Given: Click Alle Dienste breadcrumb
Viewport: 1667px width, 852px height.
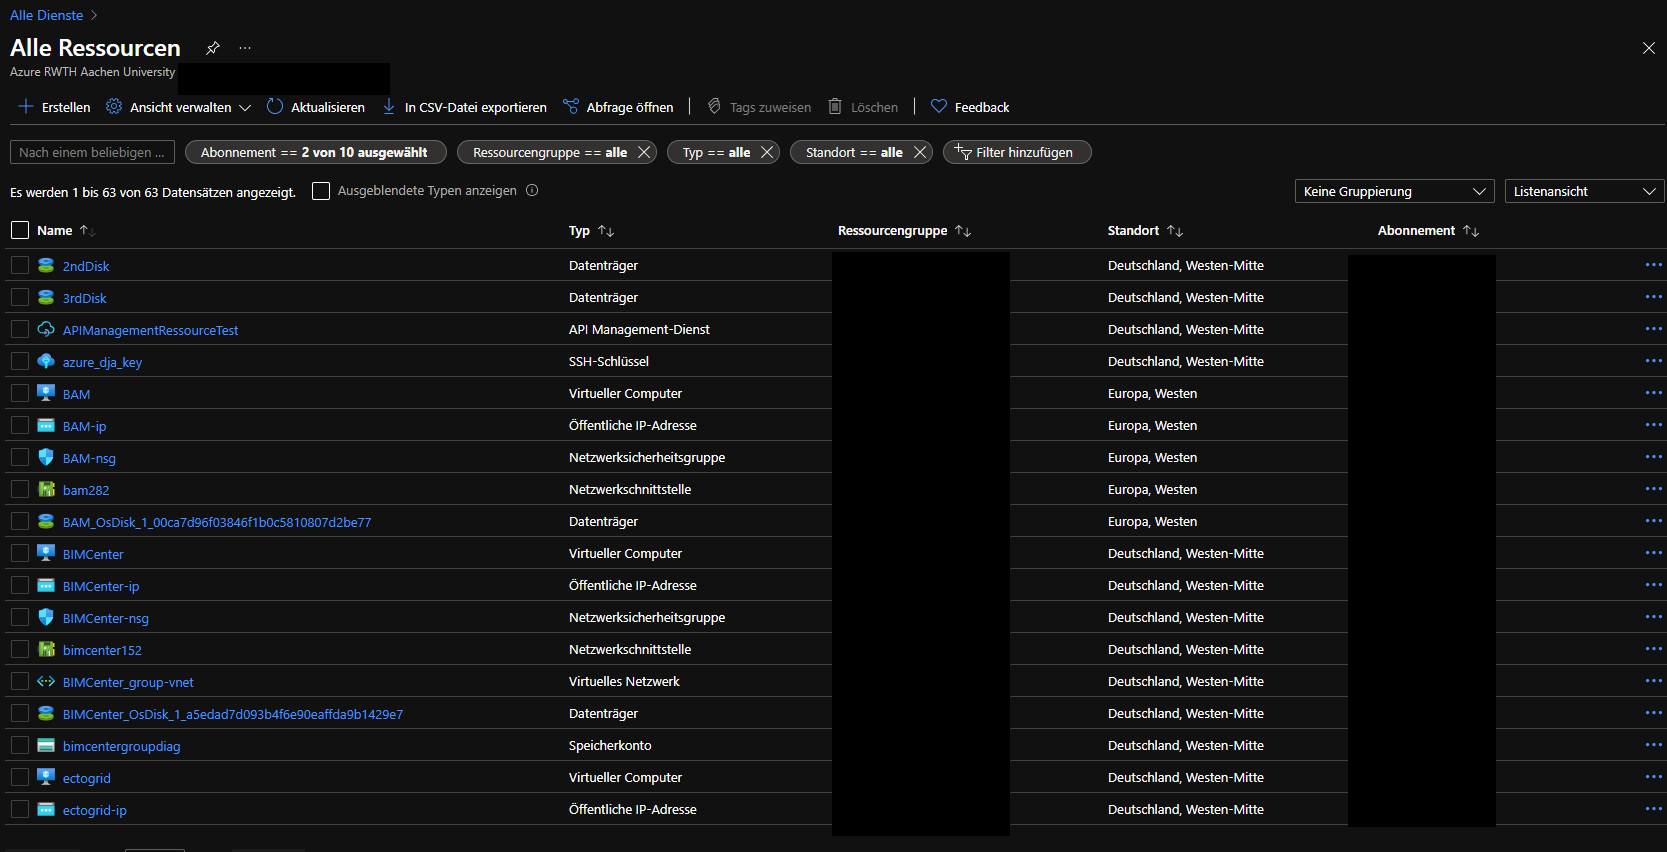Looking at the screenshot, I should click(47, 15).
